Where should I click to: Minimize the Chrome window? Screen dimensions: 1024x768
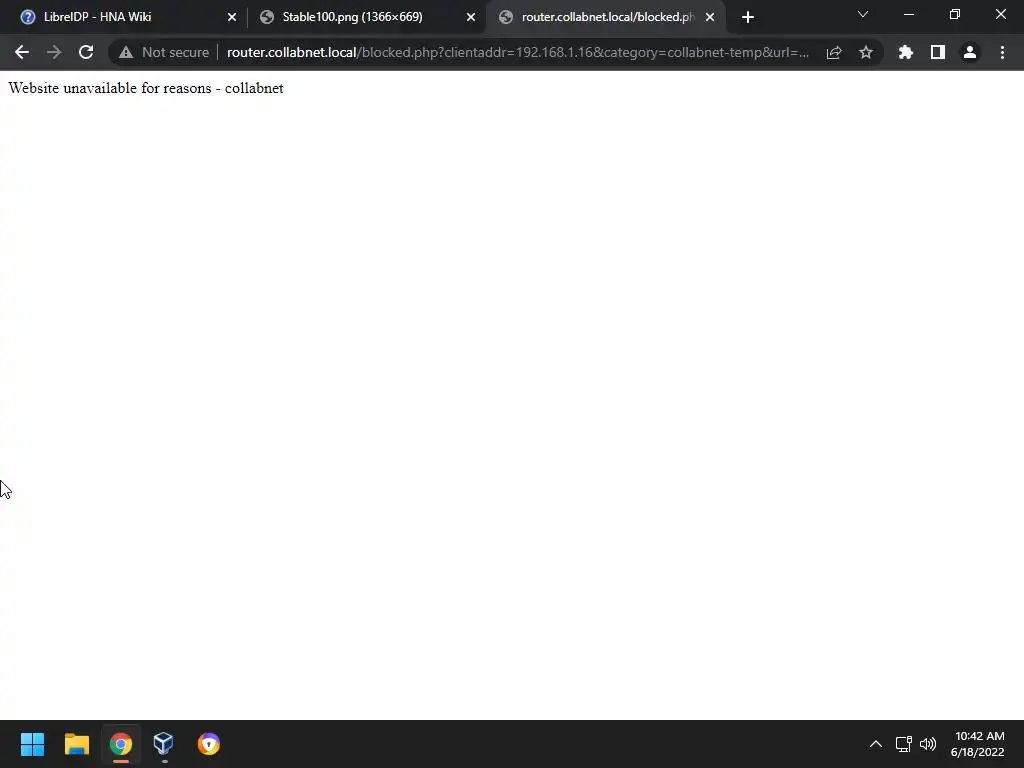click(909, 14)
